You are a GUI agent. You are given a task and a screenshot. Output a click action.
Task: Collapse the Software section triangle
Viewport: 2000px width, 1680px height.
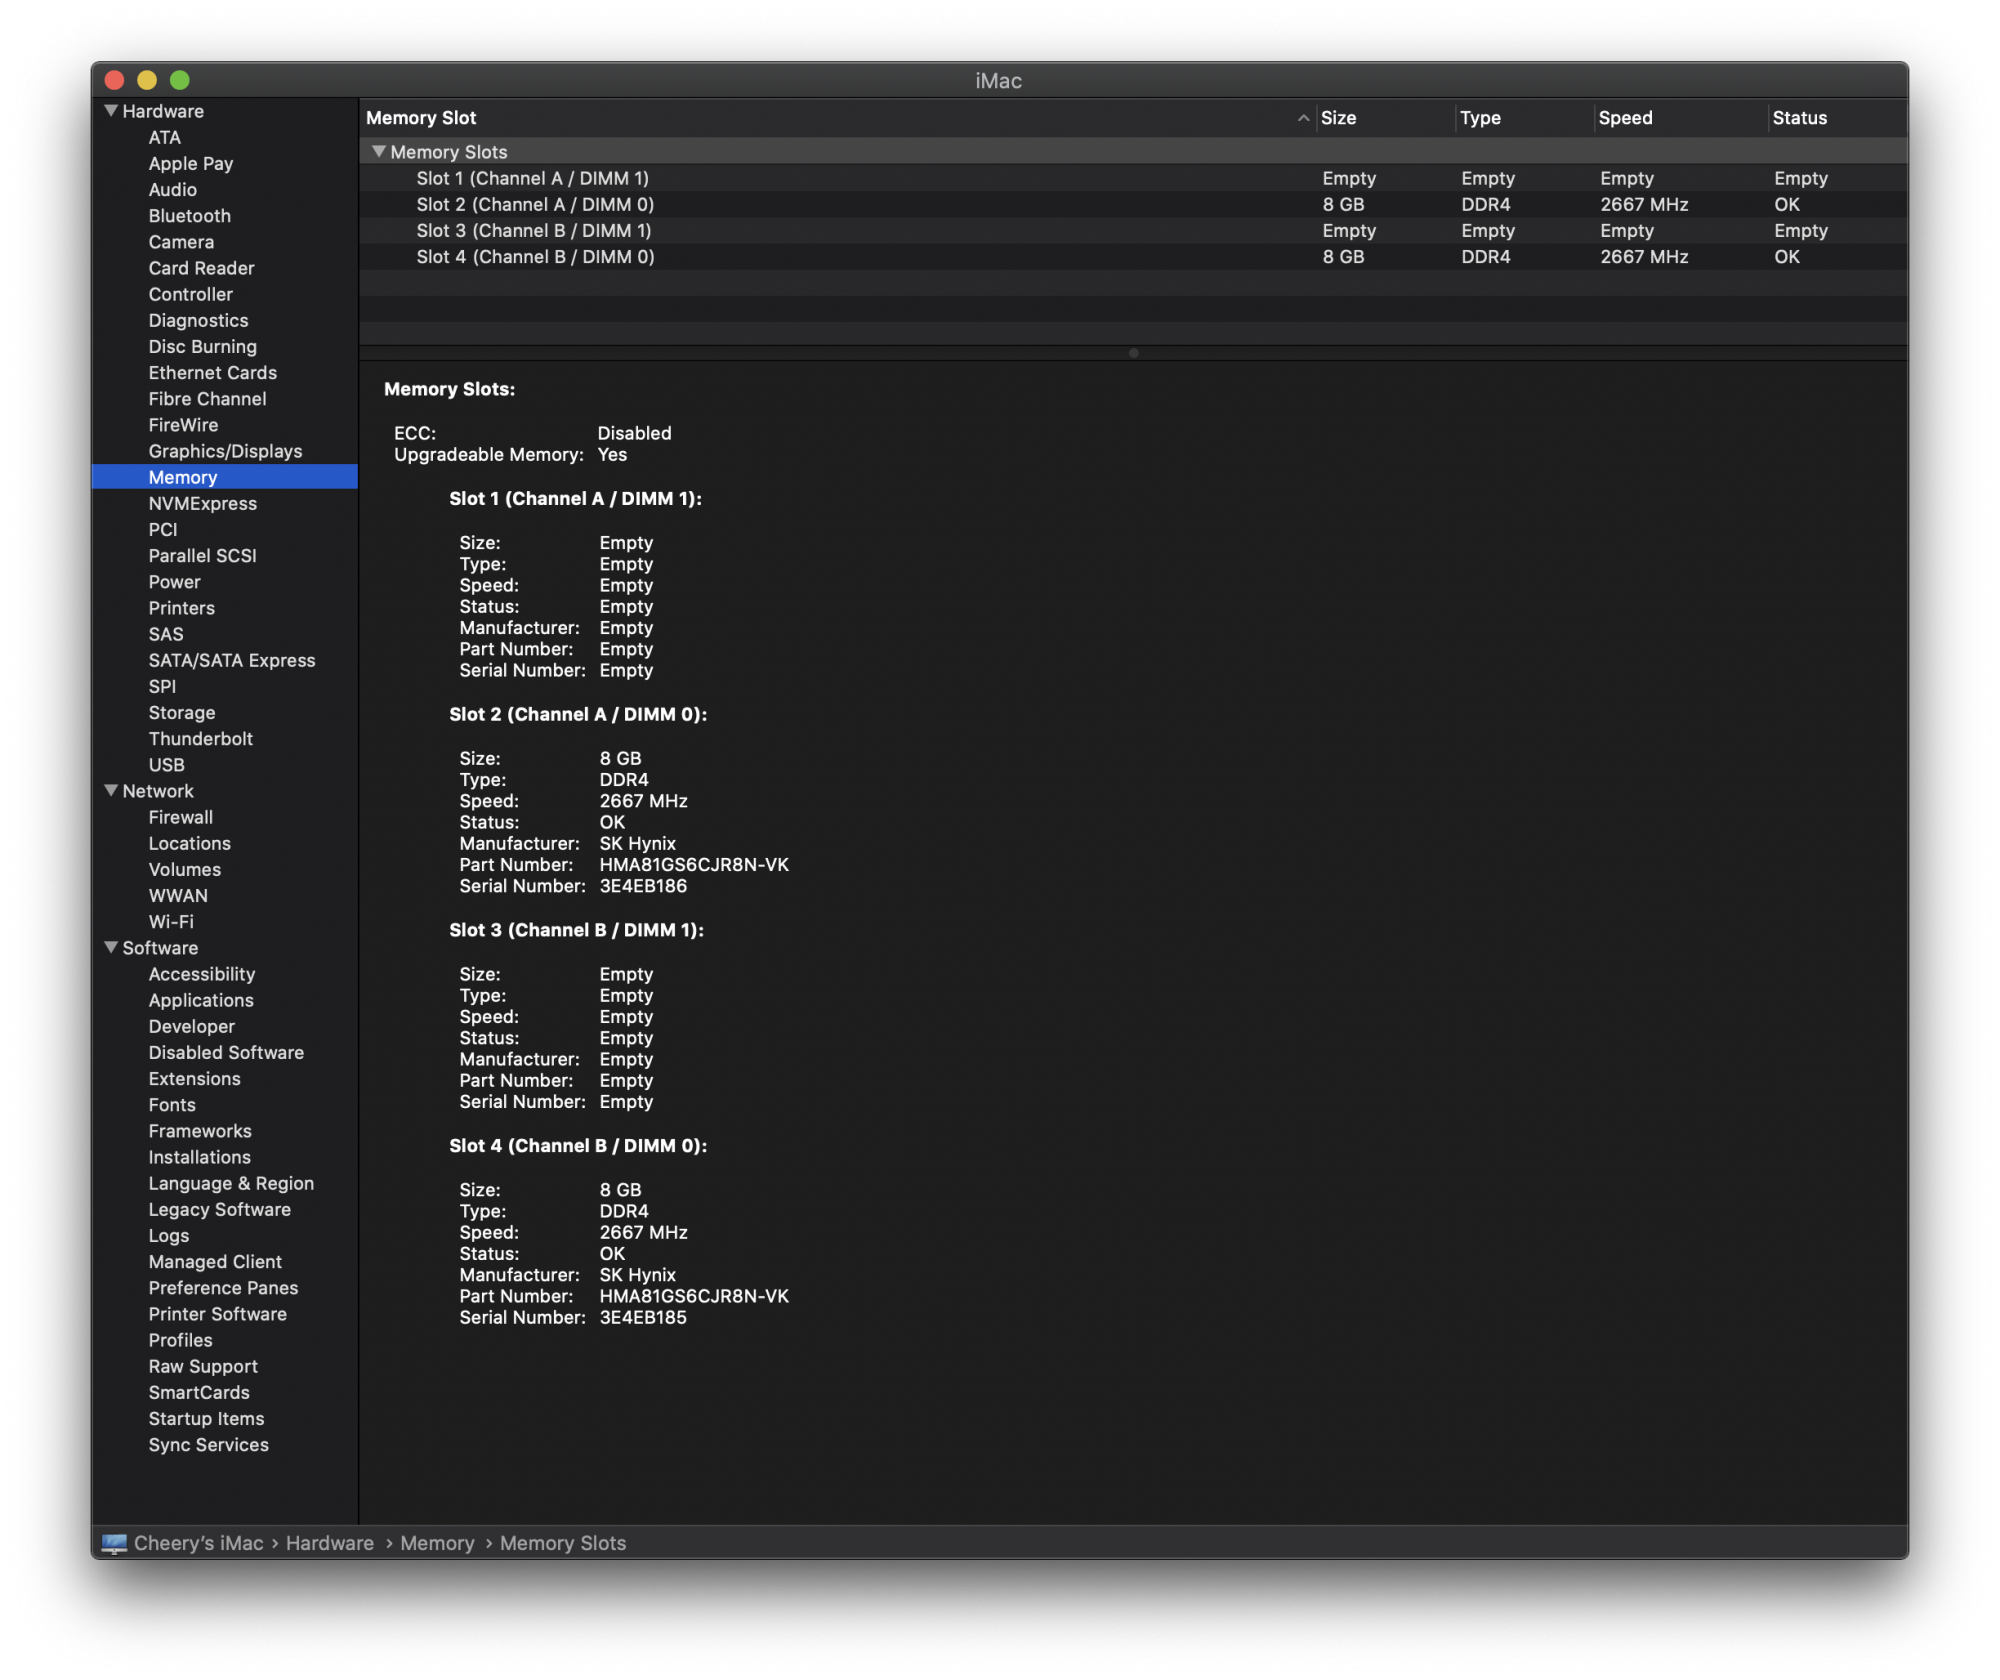(x=111, y=947)
